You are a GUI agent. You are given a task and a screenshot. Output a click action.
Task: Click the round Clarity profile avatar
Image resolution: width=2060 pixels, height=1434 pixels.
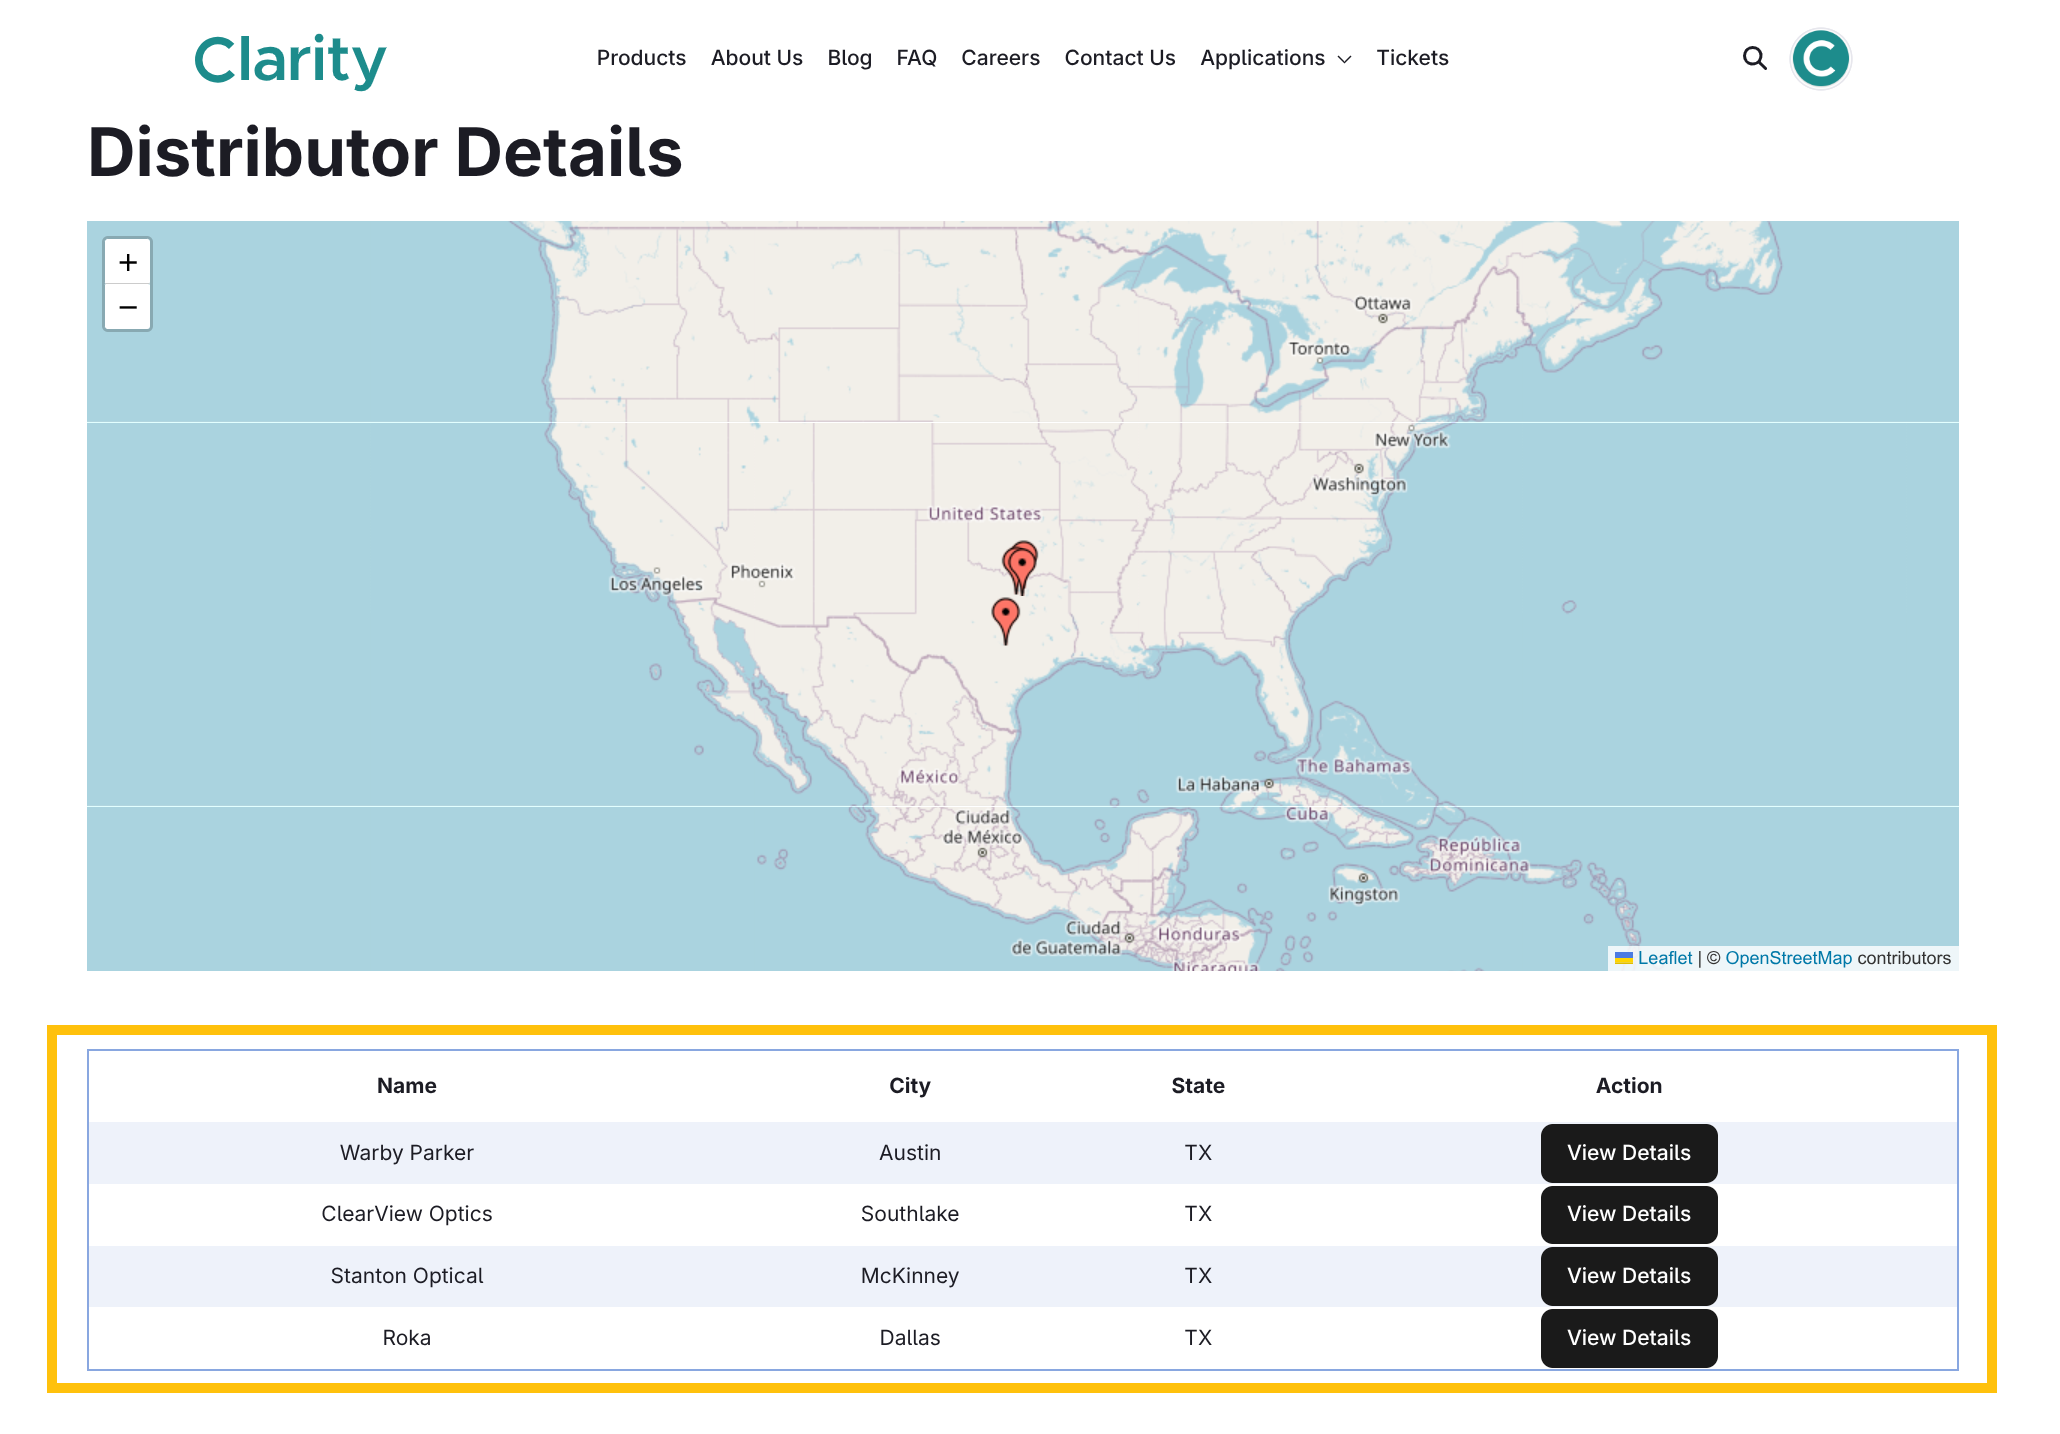click(x=1820, y=58)
